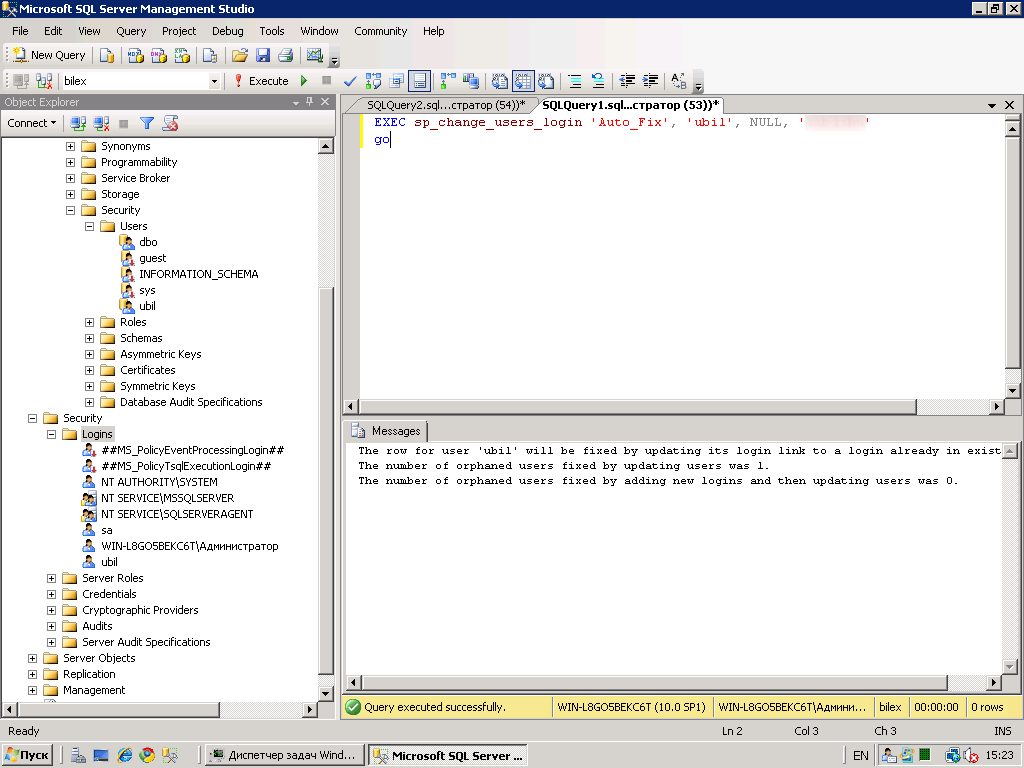The image size is (1024, 768).
Task: Start debugging with the green arrow
Action: (304, 81)
